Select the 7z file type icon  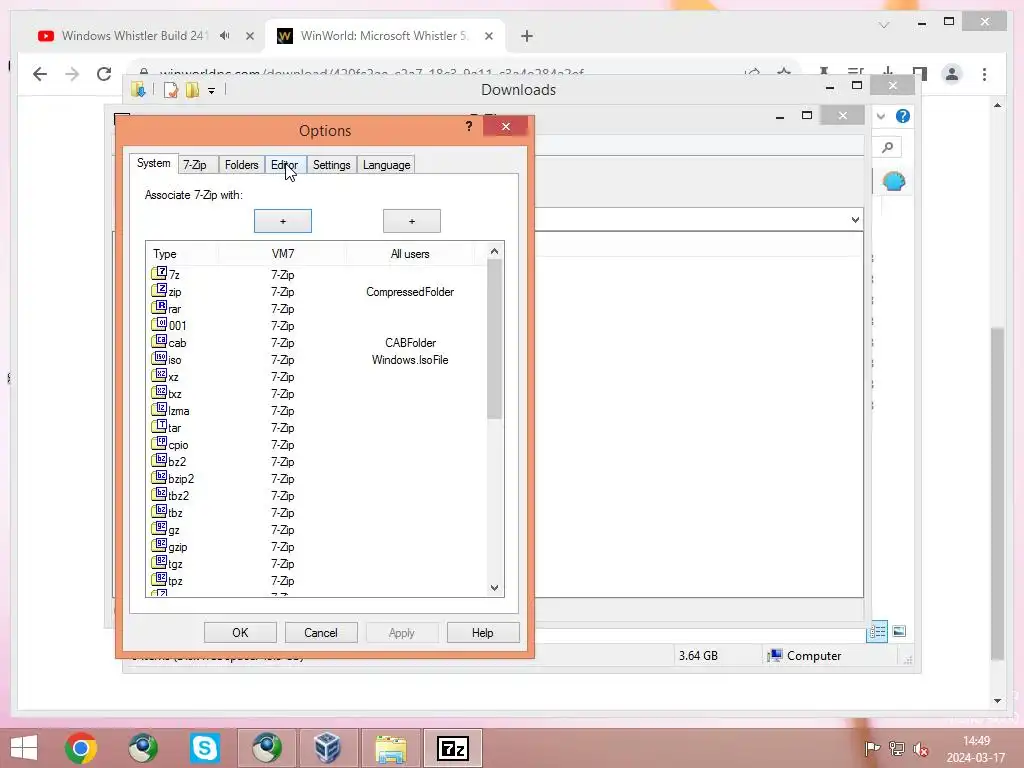(159, 273)
